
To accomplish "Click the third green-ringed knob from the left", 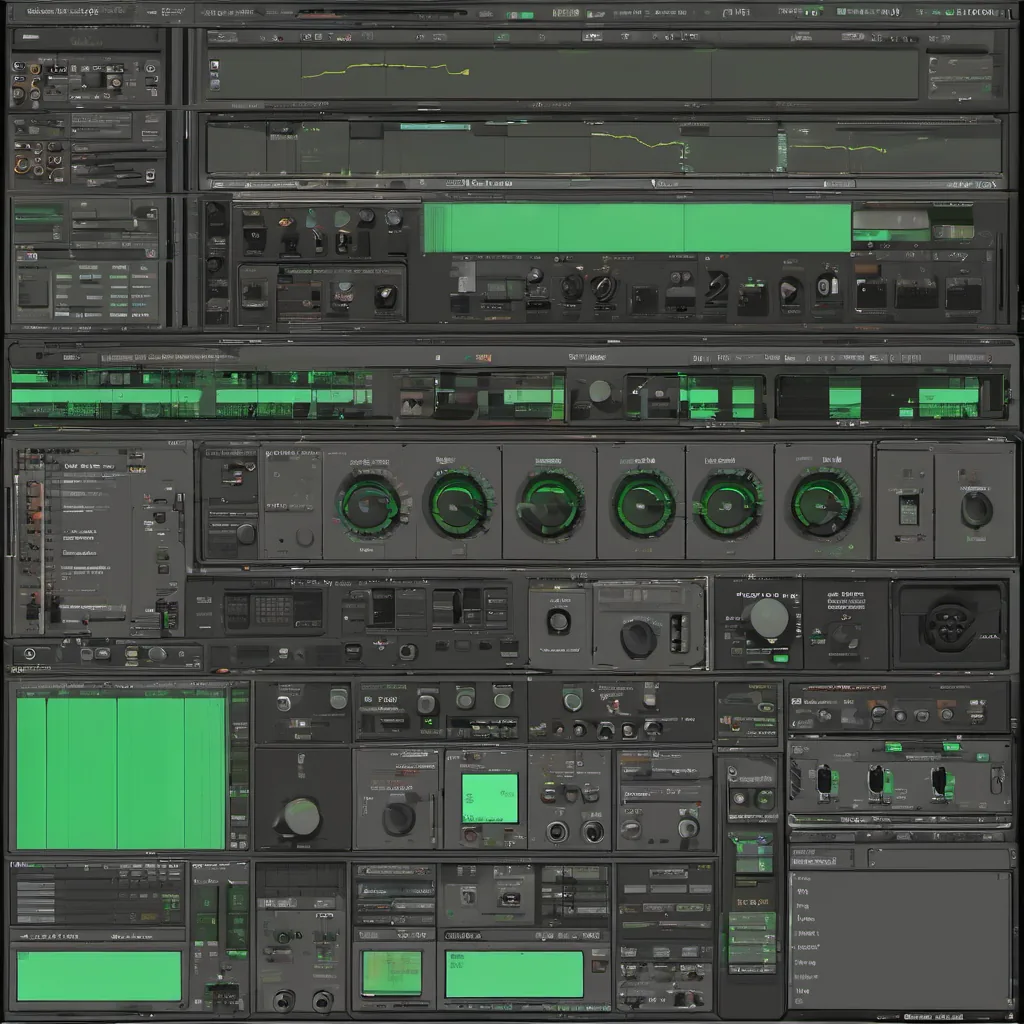I will point(549,504).
